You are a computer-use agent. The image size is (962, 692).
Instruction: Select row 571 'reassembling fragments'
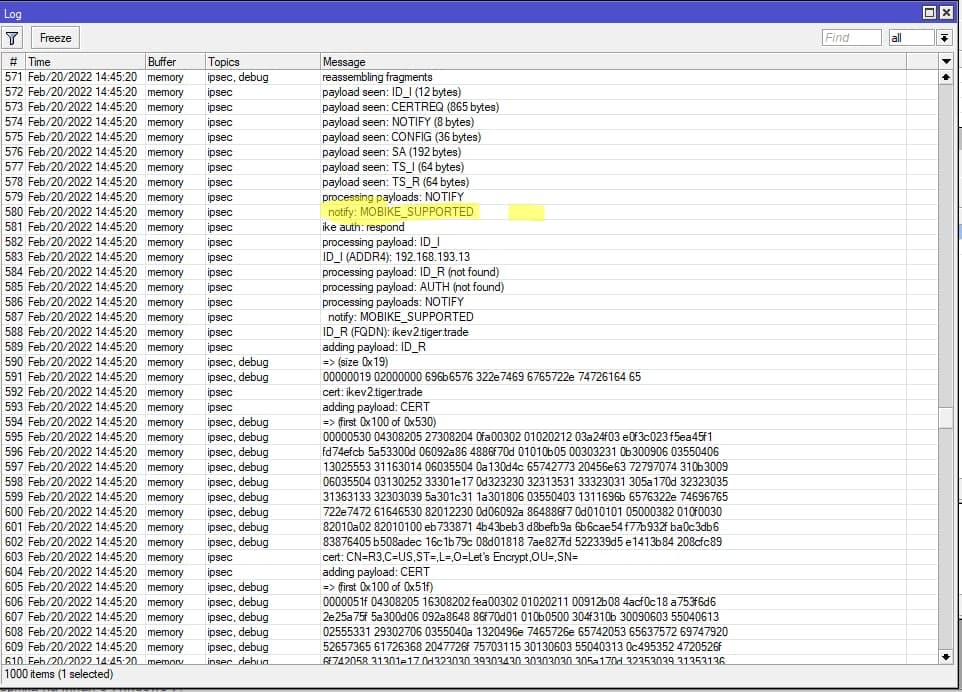[x=470, y=77]
